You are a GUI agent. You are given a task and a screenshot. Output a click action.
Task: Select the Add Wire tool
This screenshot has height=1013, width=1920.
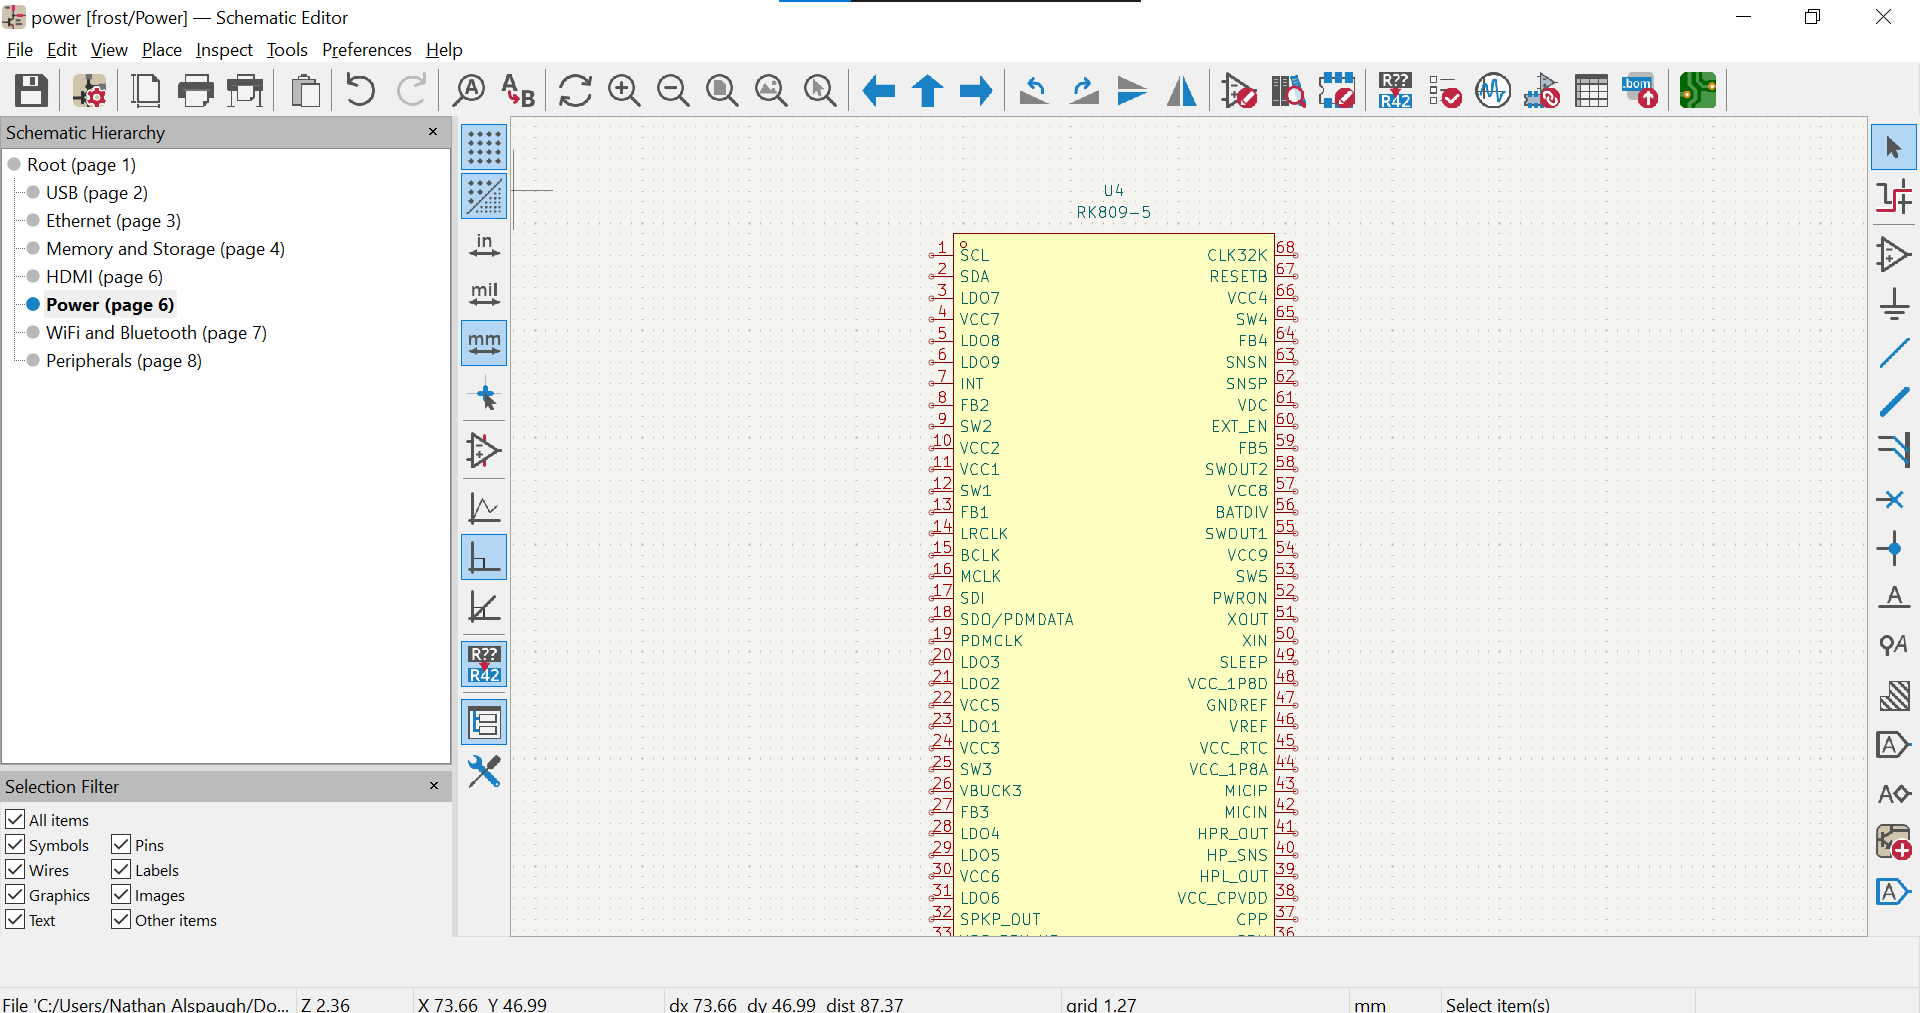[1893, 353]
